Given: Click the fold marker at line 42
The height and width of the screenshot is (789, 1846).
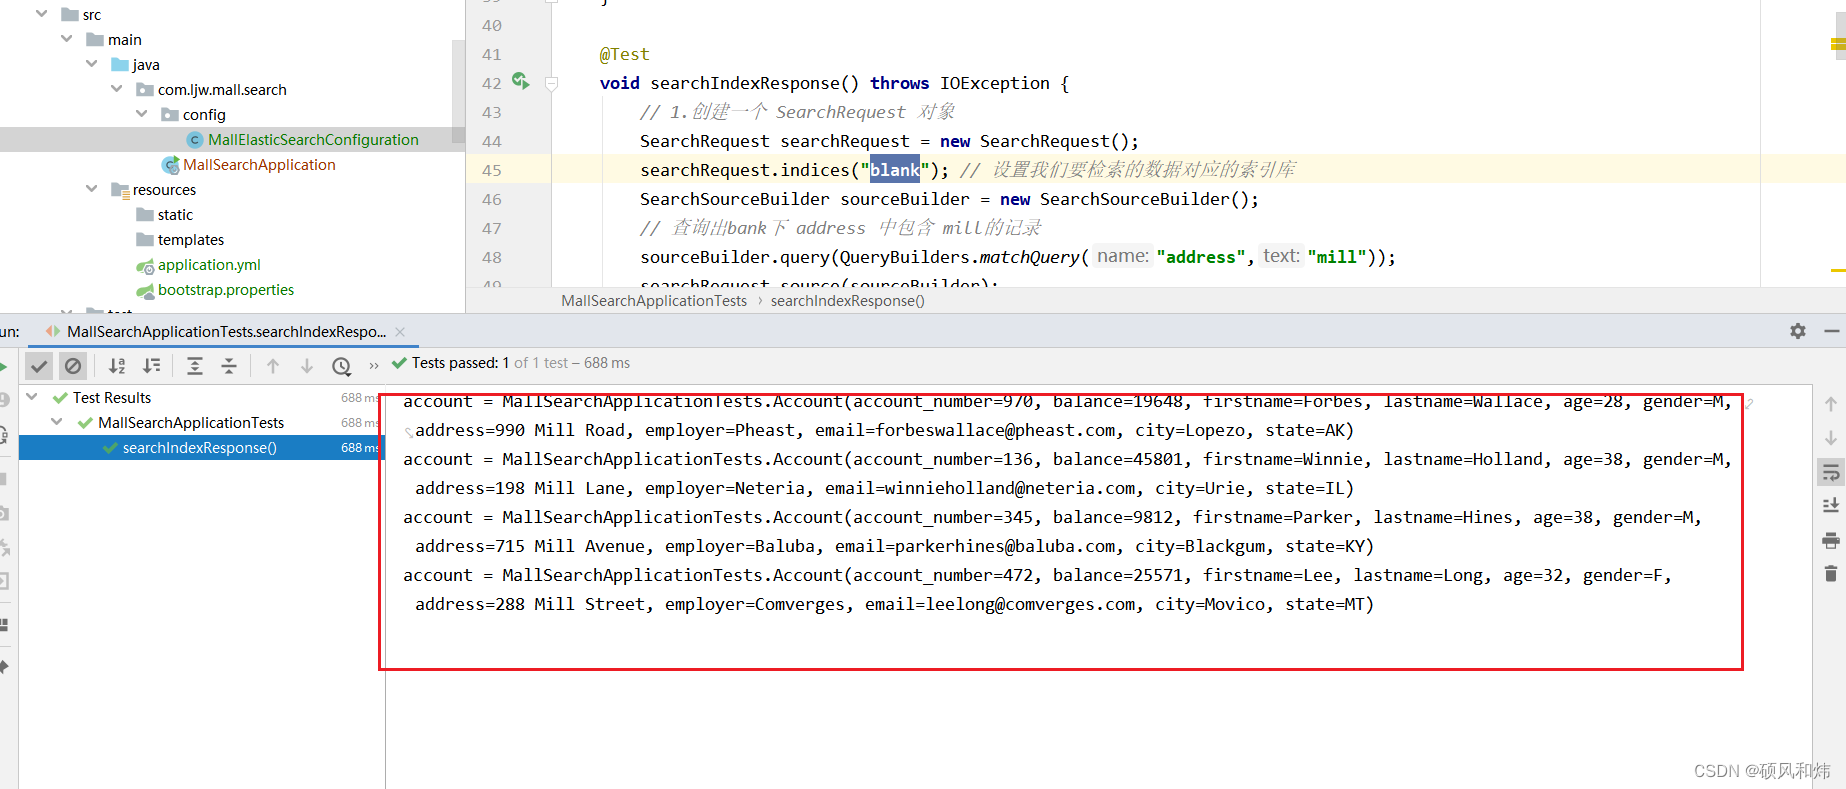Looking at the screenshot, I should (x=551, y=84).
